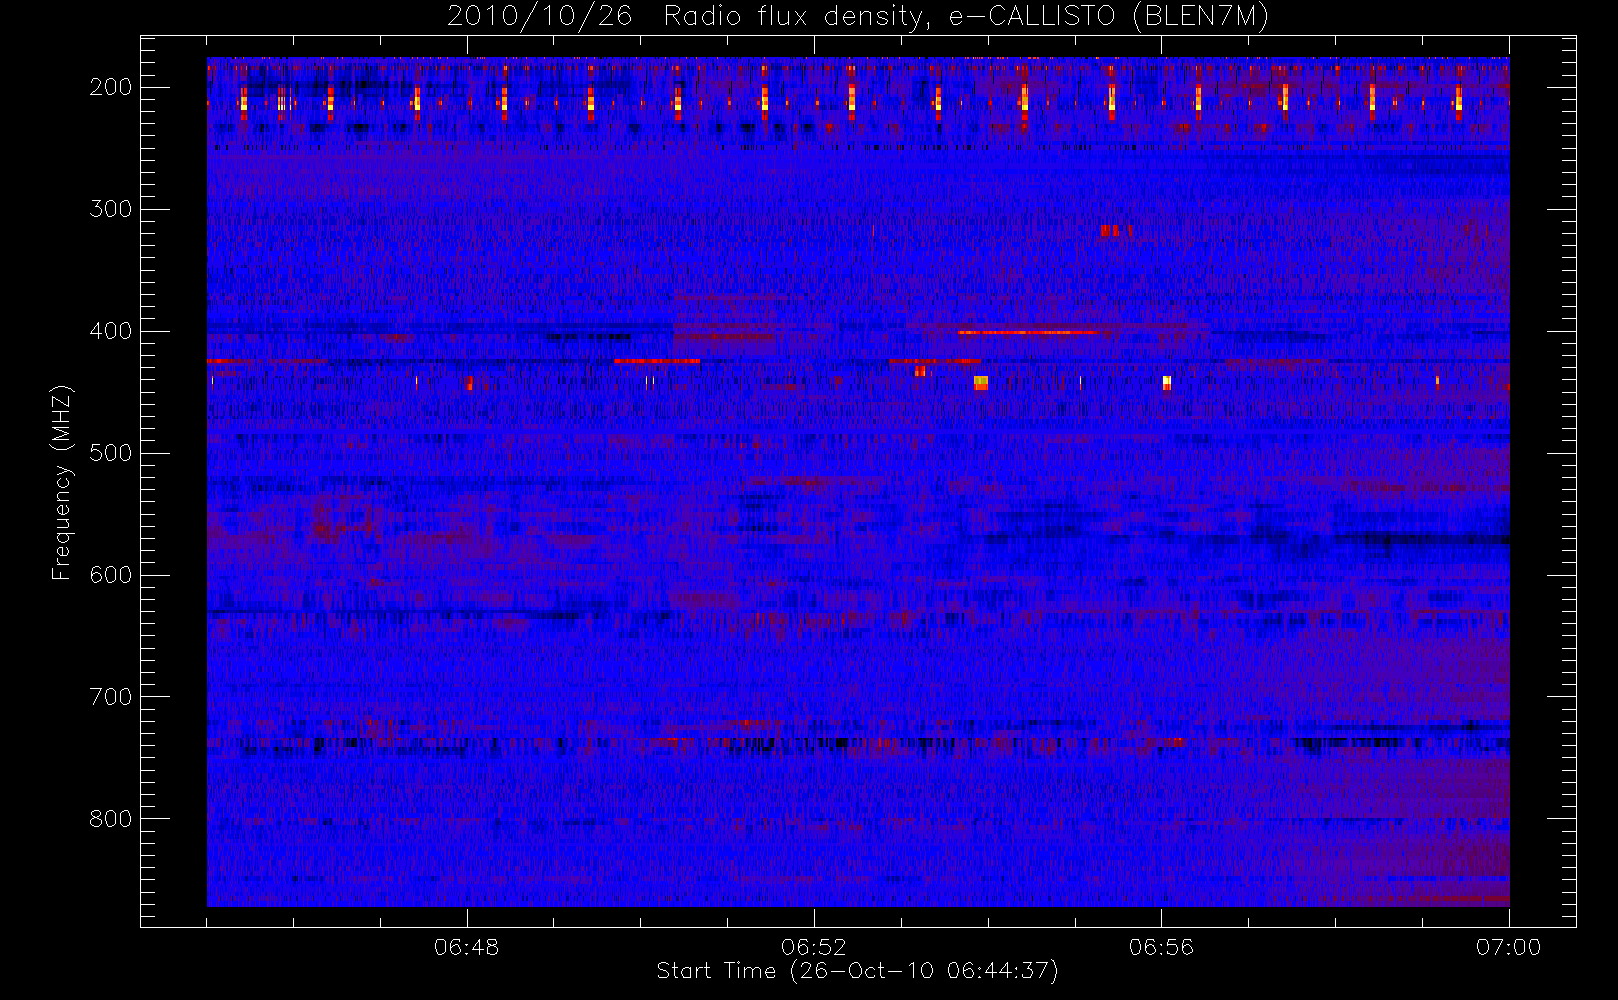This screenshot has height=1000, width=1618.
Task: Click the 'Start Time (26-Oct-10 06:44:37)' label
Action: pos(857,971)
